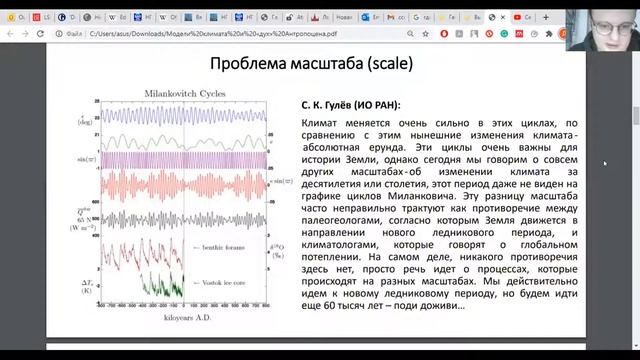
Task: Switch to the padlock icon tab
Action: click(x=294, y=17)
